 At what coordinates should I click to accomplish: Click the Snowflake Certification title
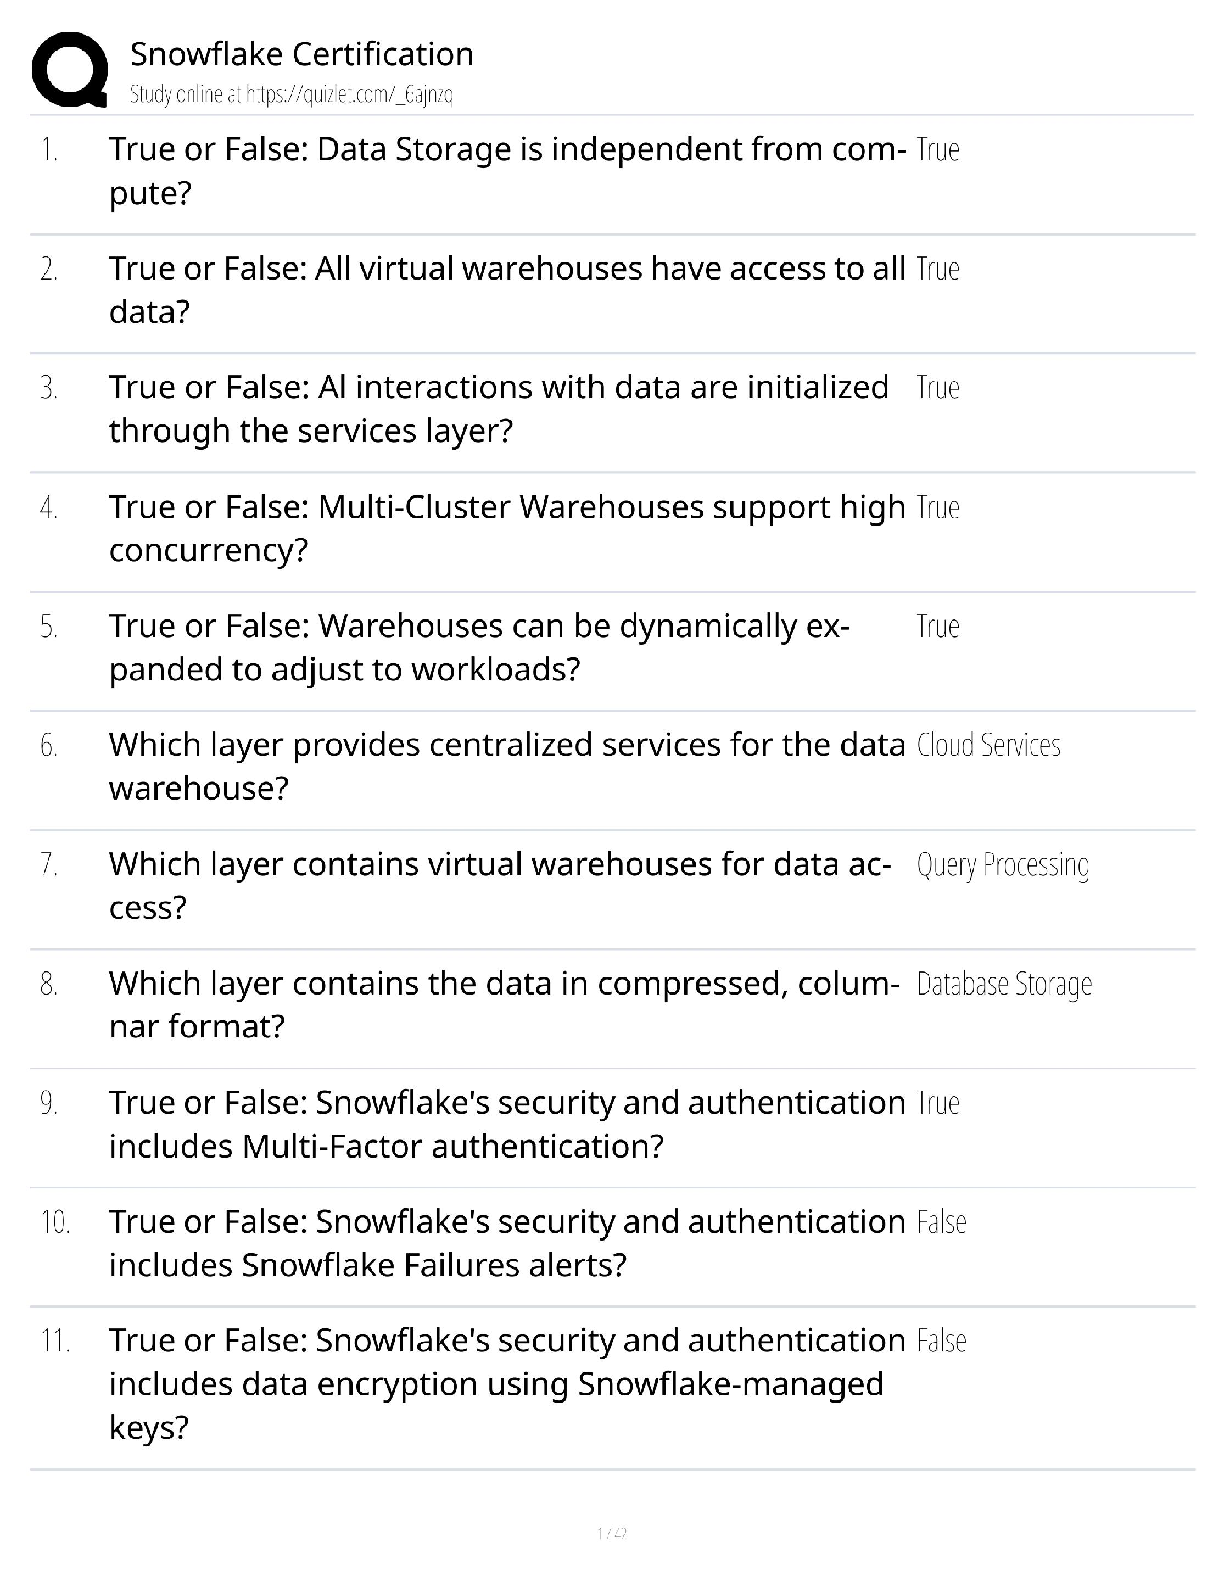302,54
